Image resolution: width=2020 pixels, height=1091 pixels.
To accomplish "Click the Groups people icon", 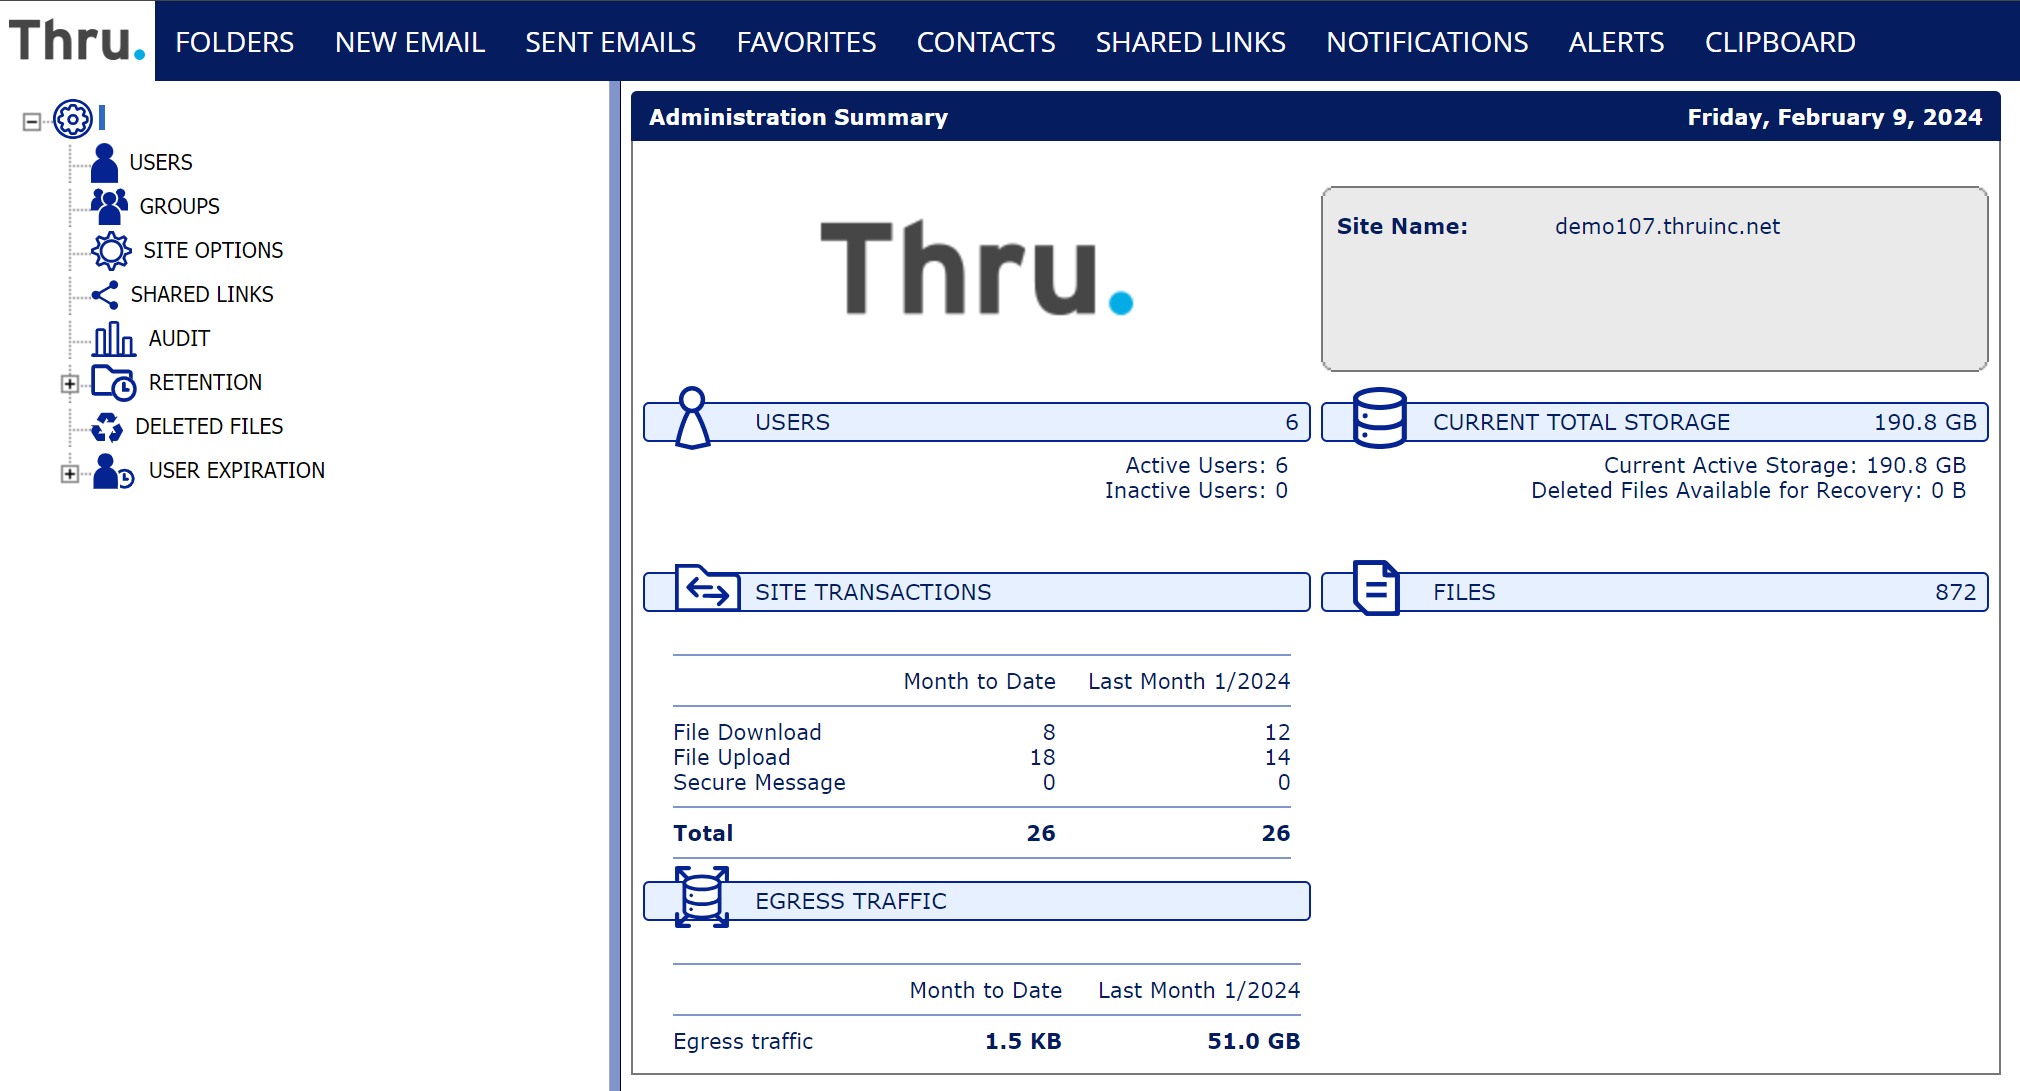I will point(109,206).
